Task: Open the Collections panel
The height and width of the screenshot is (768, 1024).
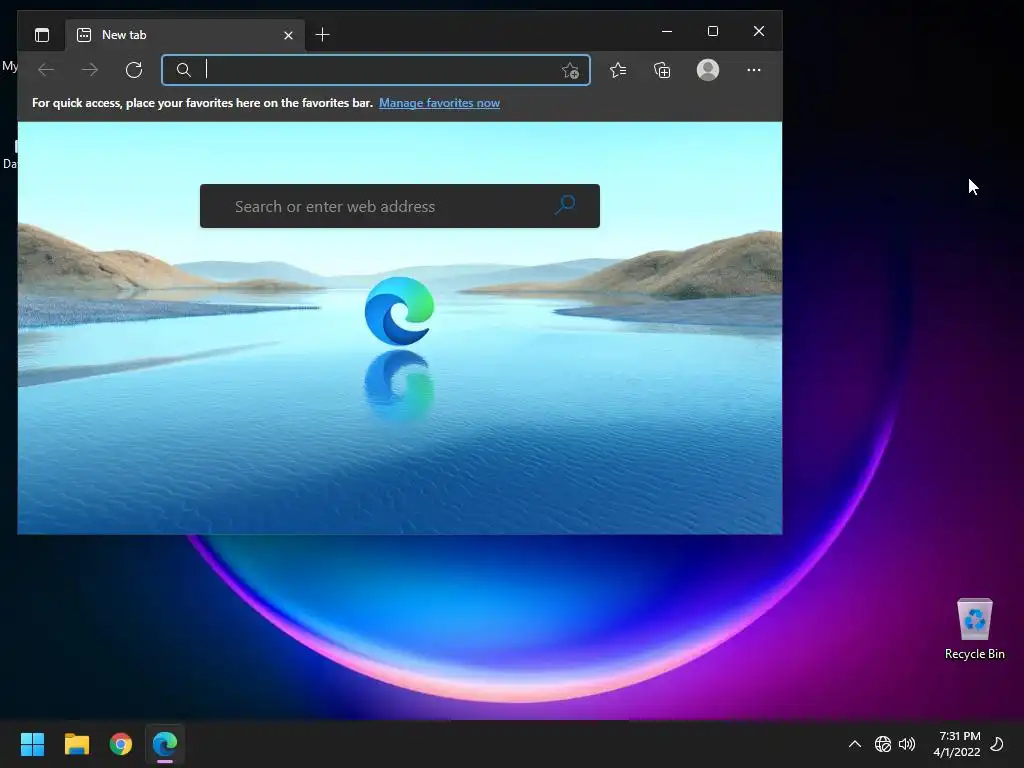Action: [662, 70]
